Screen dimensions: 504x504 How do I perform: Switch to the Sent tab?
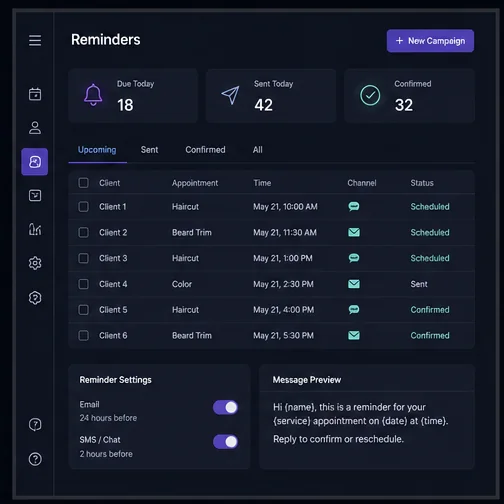click(149, 150)
